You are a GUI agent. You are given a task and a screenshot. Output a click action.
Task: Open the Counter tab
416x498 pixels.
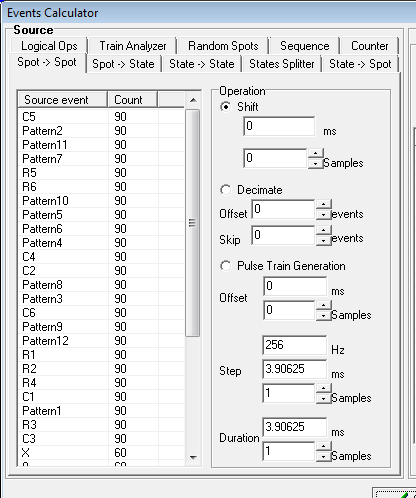click(370, 46)
